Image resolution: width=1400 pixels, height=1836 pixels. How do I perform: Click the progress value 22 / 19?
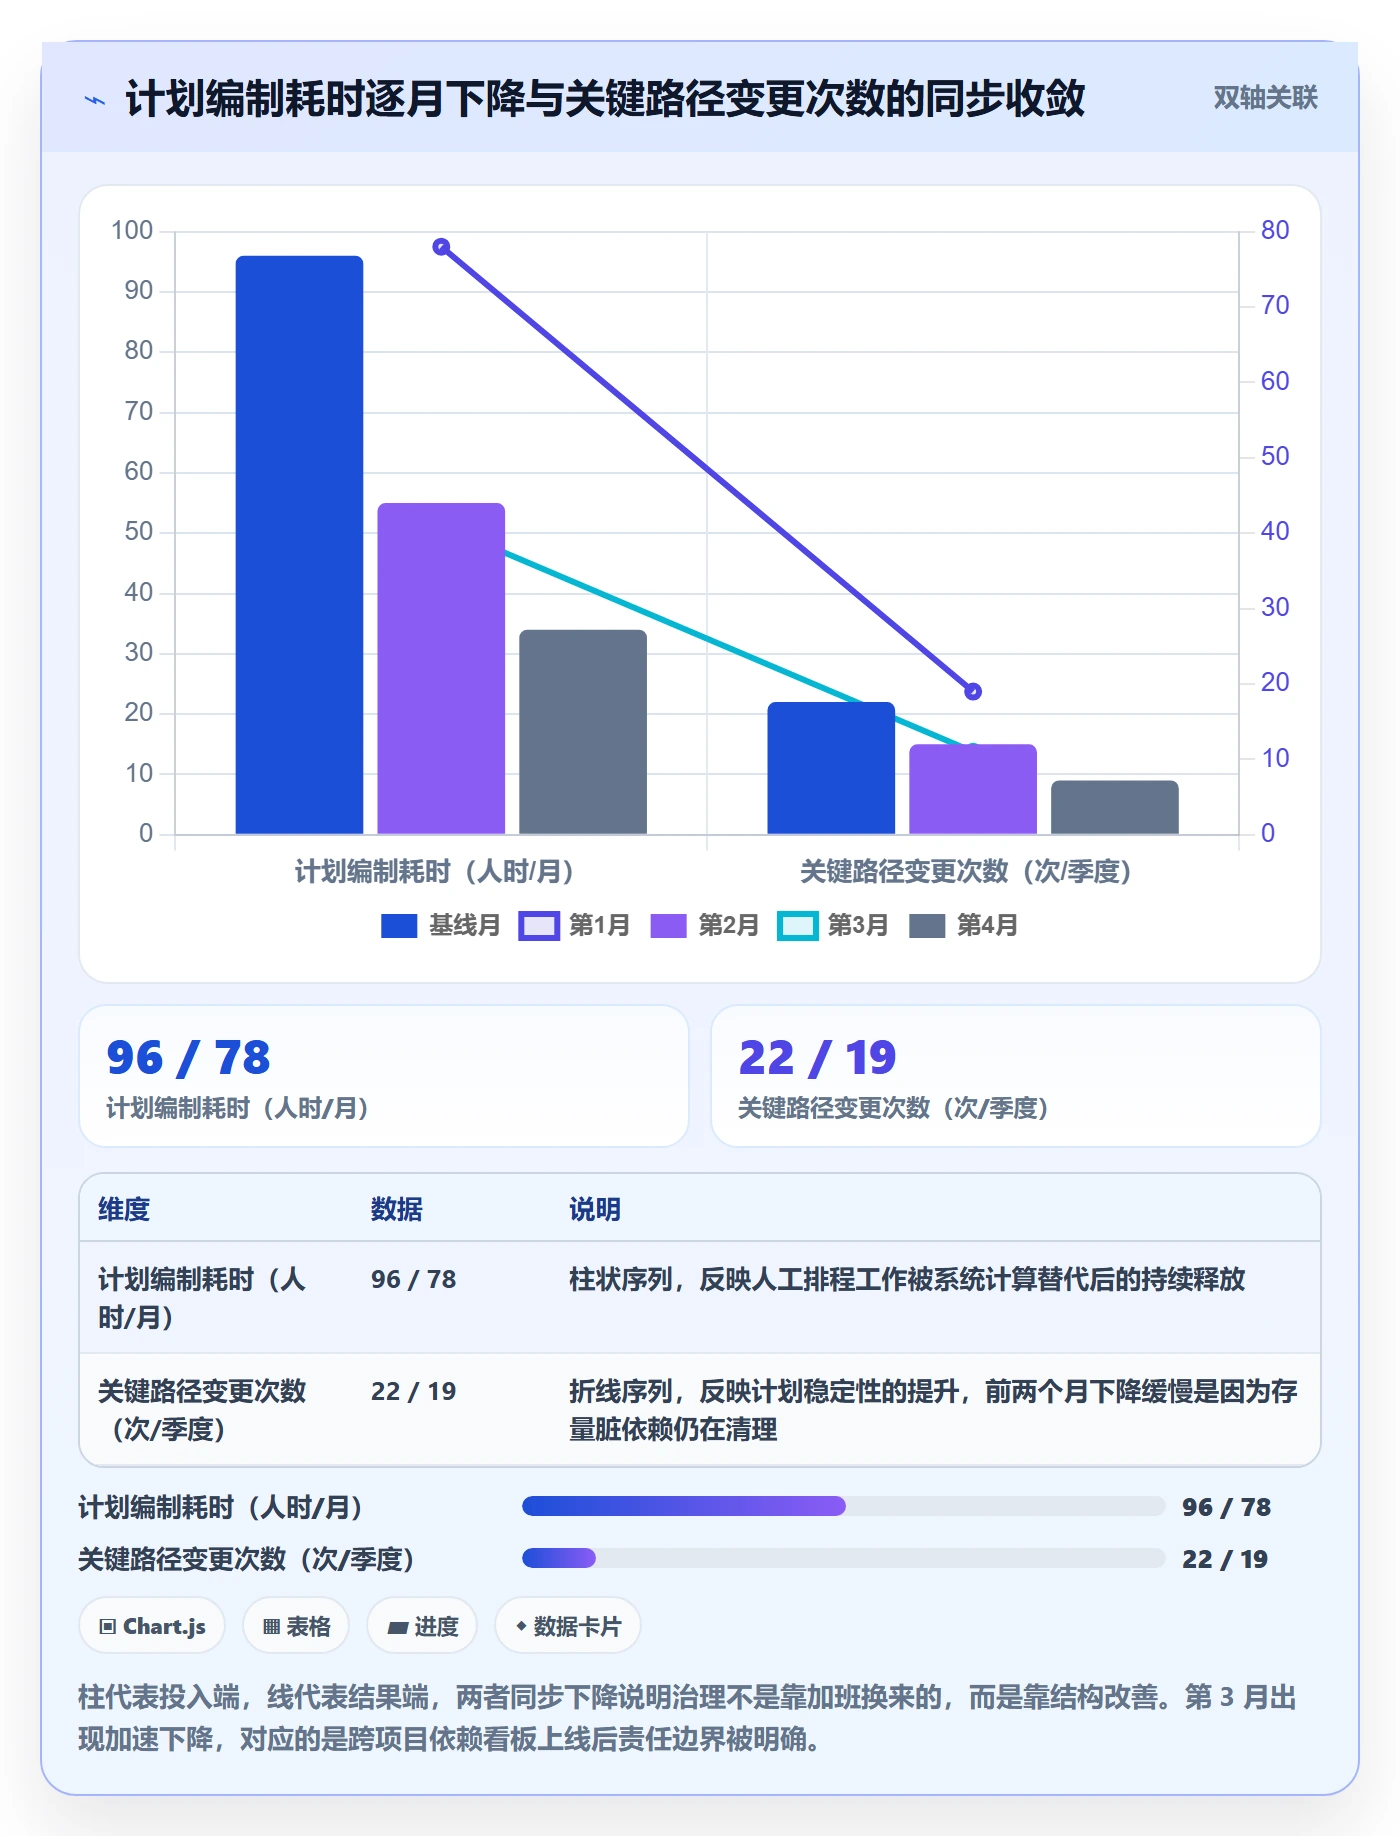[1225, 1559]
